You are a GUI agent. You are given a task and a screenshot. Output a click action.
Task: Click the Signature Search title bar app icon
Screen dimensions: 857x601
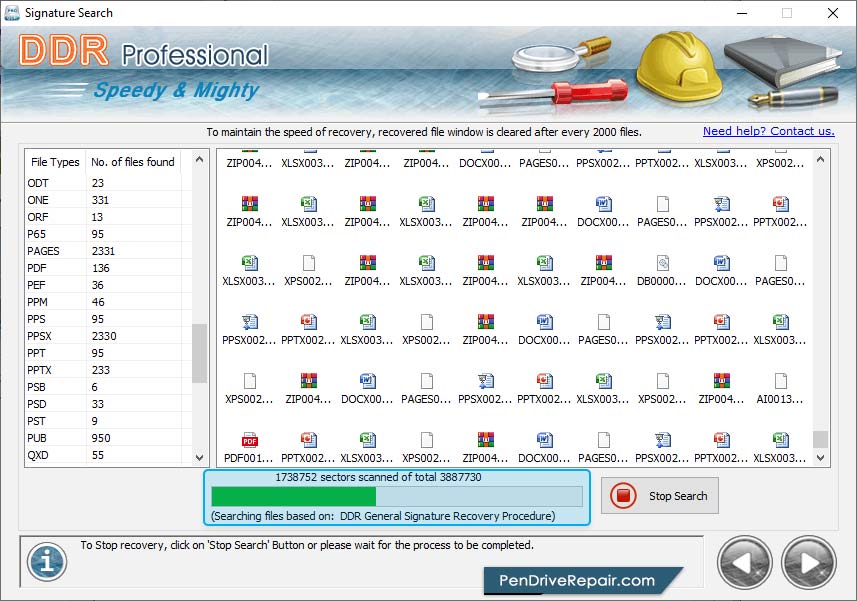[11, 13]
